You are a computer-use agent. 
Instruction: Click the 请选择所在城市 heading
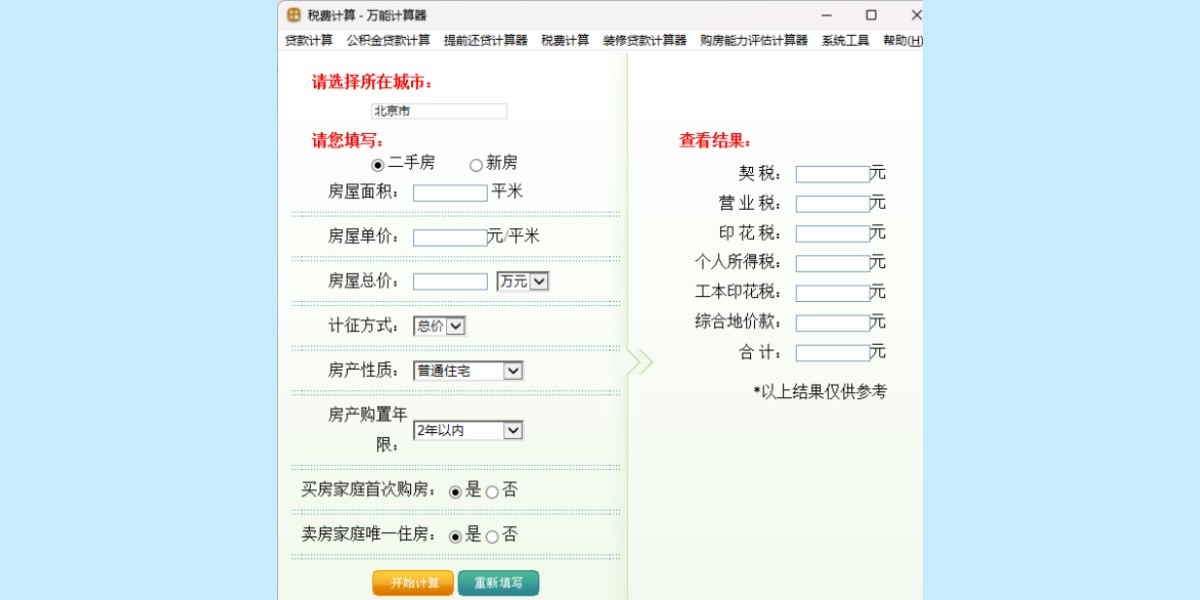point(372,82)
